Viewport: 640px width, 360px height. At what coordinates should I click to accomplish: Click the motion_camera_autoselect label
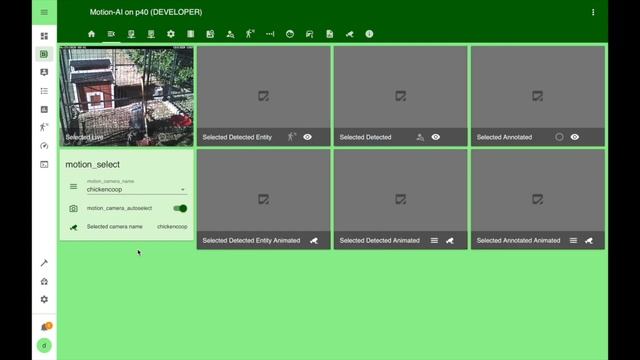point(119,208)
